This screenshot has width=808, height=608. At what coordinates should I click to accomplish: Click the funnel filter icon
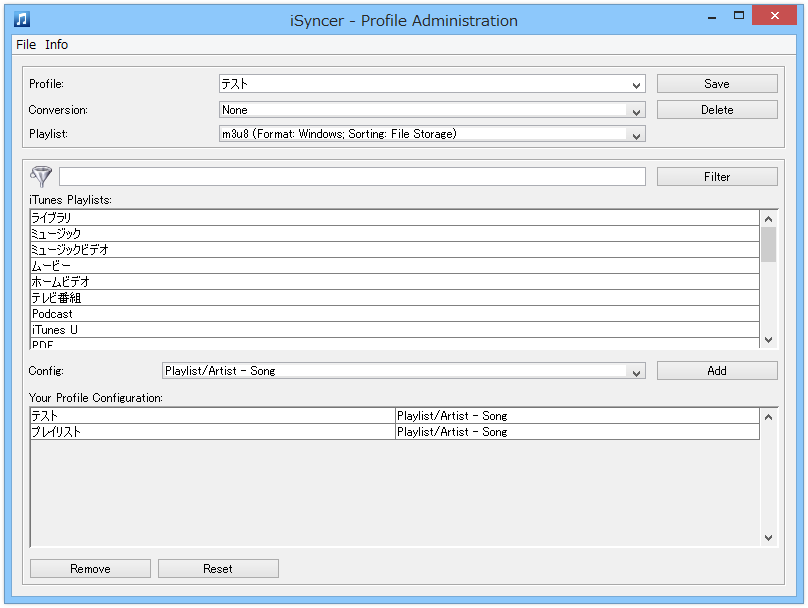point(41,176)
